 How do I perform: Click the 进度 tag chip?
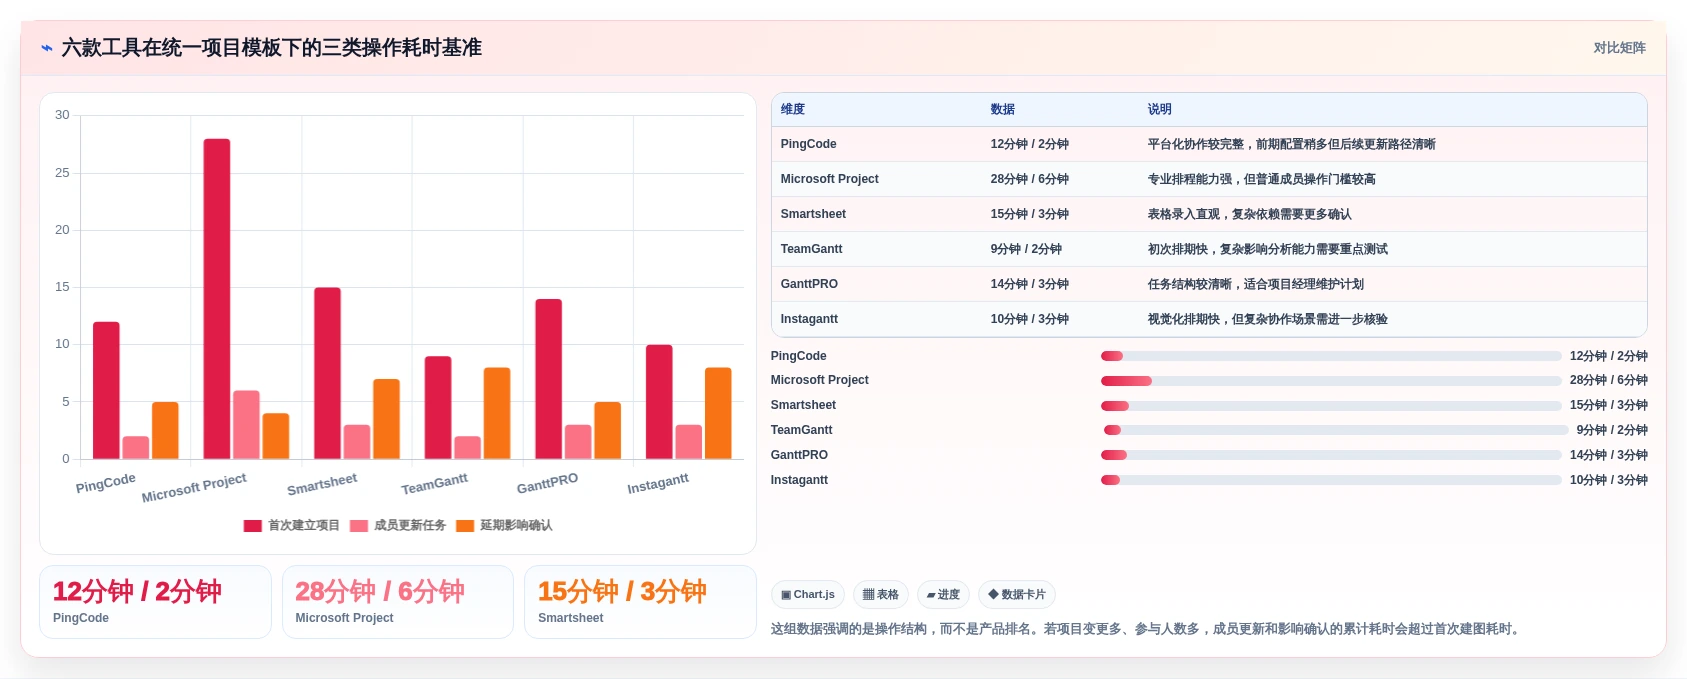pyautogui.click(x=943, y=595)
